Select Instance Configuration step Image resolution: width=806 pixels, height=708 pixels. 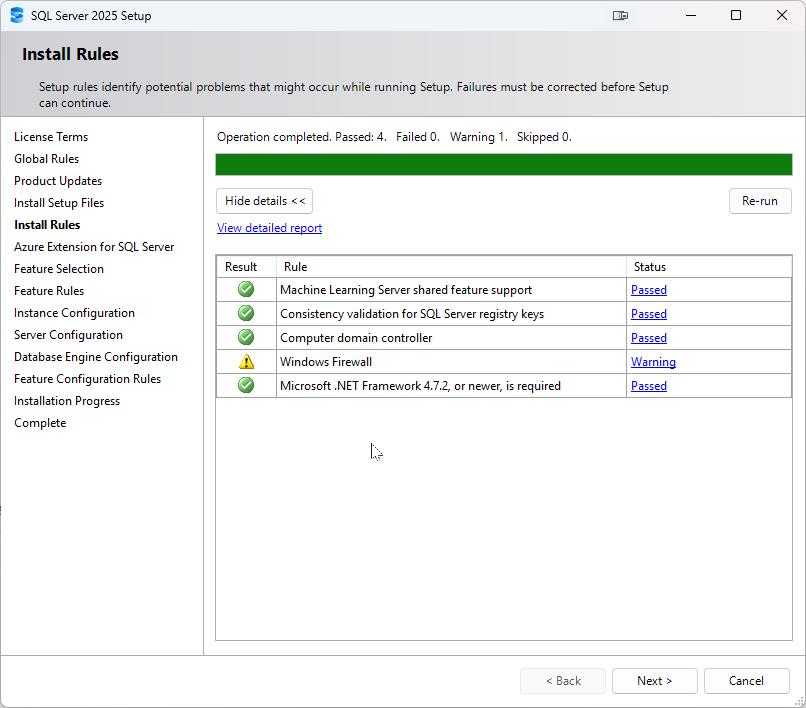[x=74, y=313]
